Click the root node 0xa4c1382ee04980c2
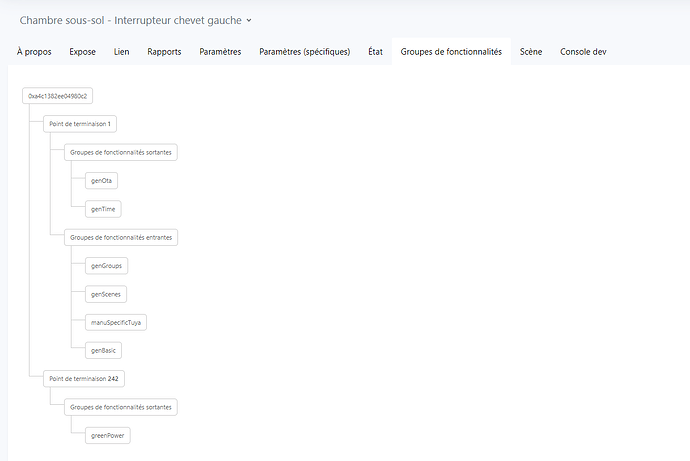The image size is (690, 461). tap(58, 96)
